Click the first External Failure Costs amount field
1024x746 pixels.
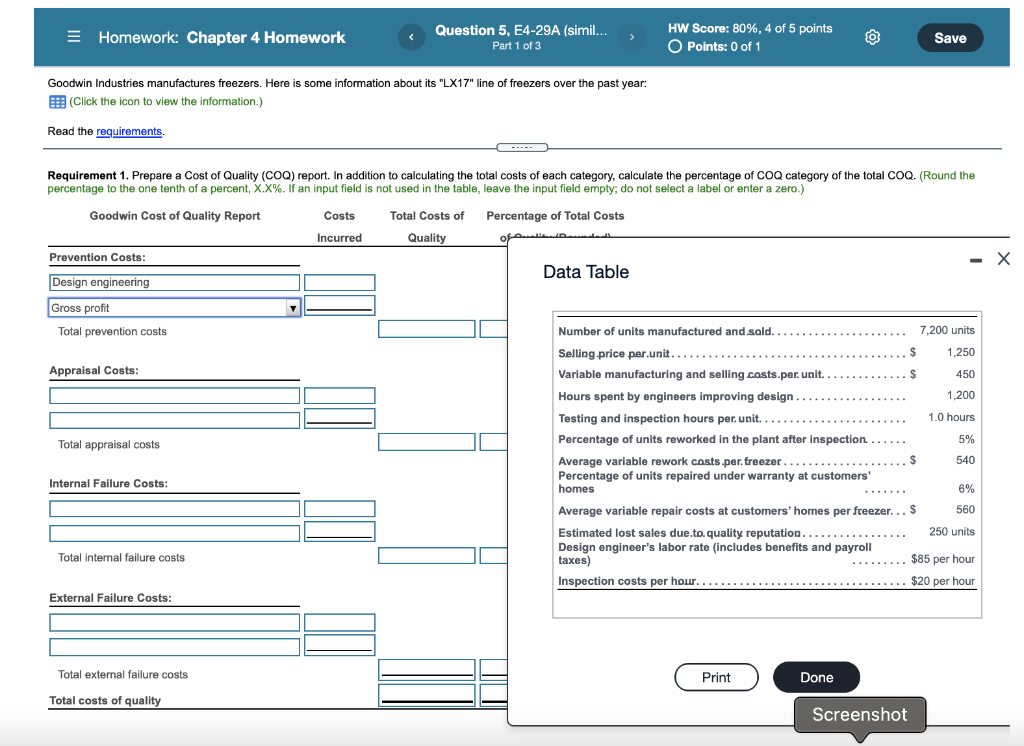[340, 622]
